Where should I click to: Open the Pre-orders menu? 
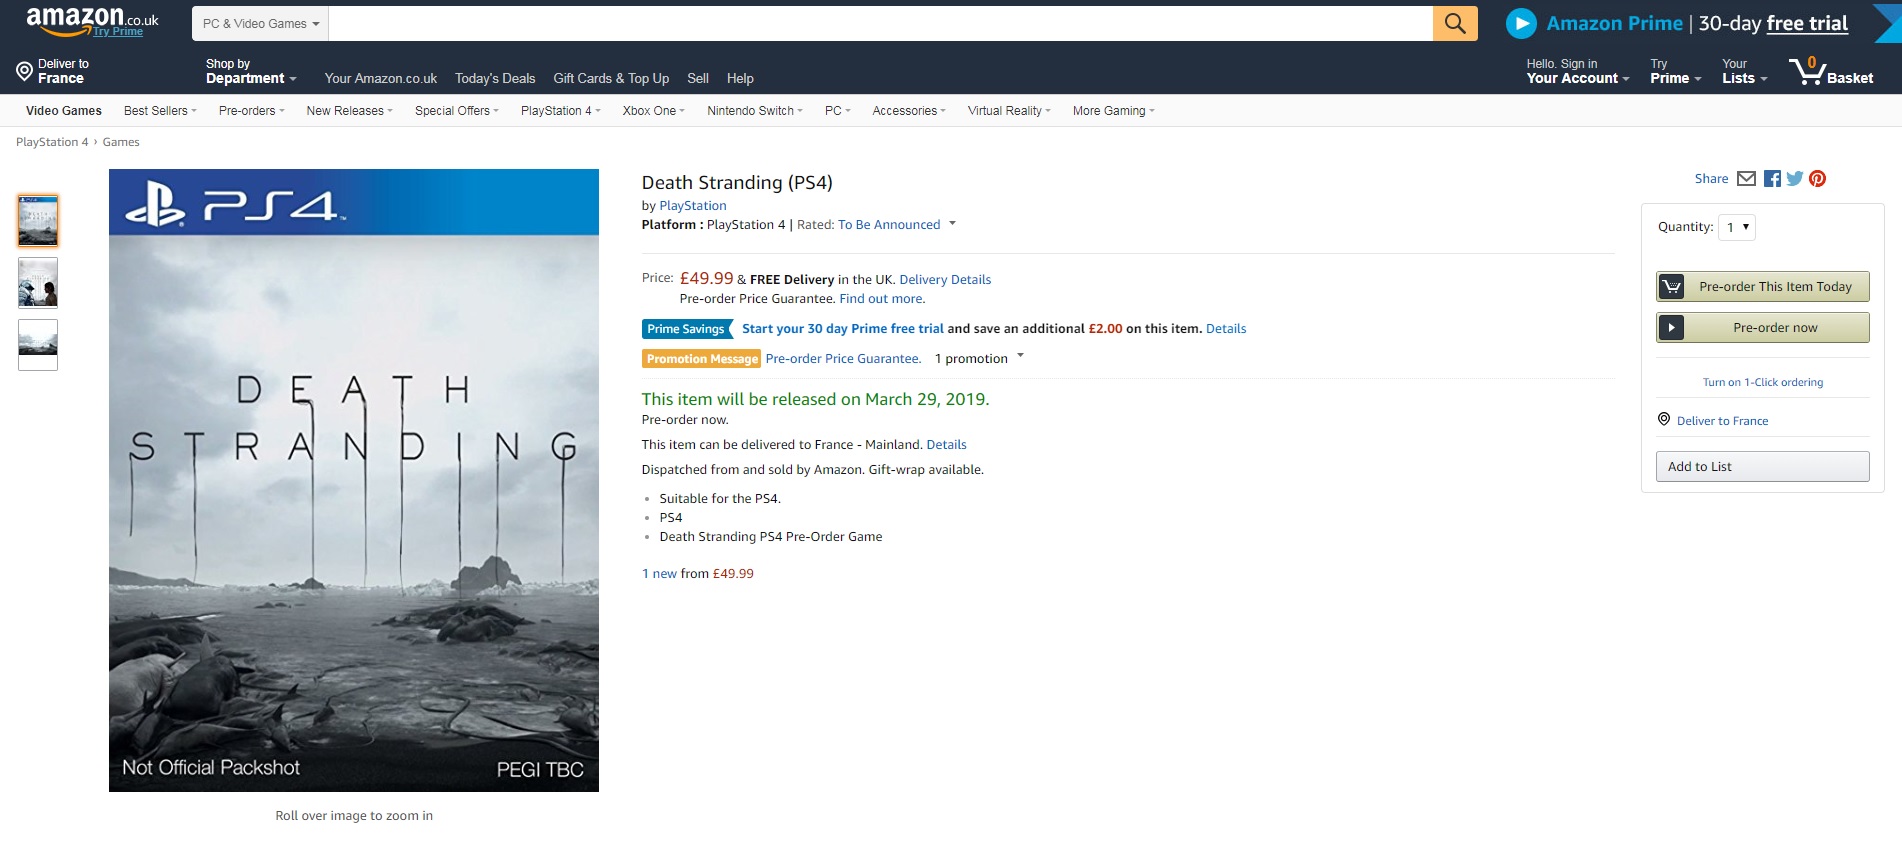pyautogui.click(x=252, y=111)
